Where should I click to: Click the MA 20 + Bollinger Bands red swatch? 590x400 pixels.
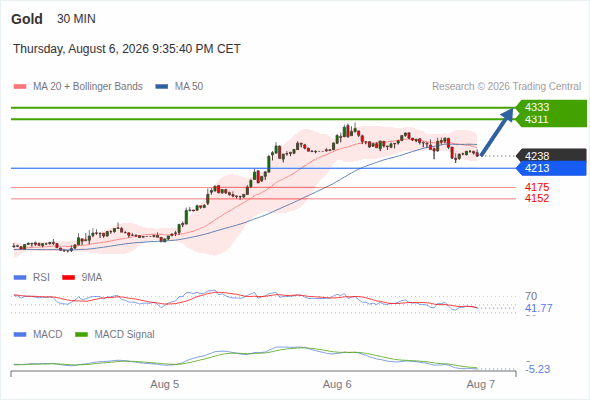pyautogui.click(x=20, y=87)
